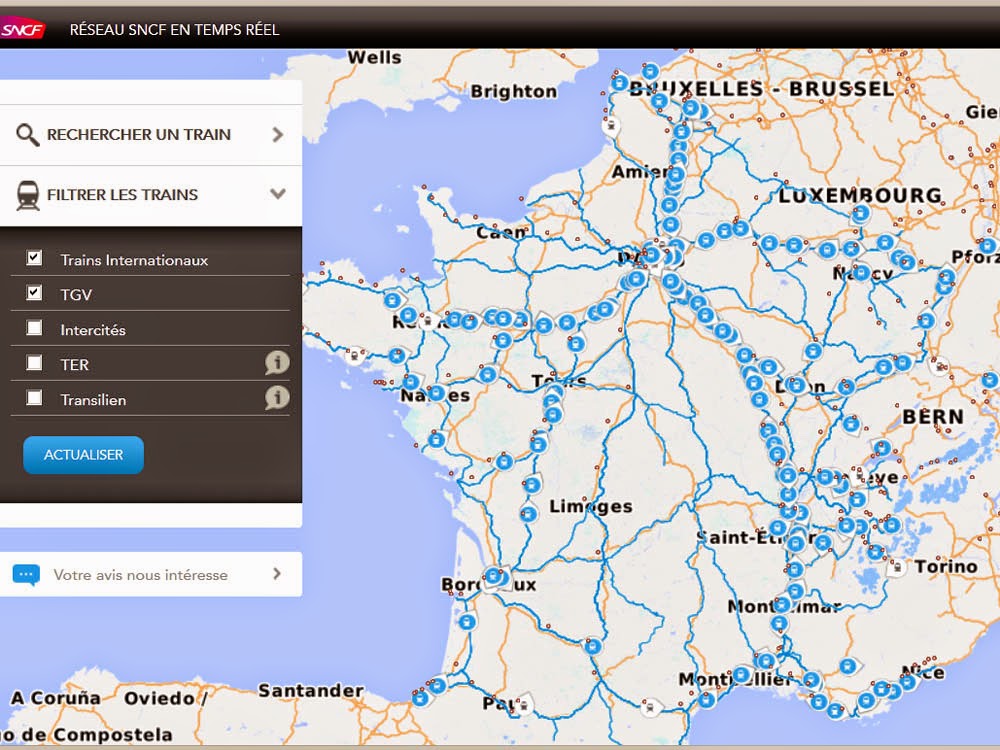Collapse the Filtrer les trains chevron
The height and width of the screenshot is (750, 1000).
pos(277,193)
